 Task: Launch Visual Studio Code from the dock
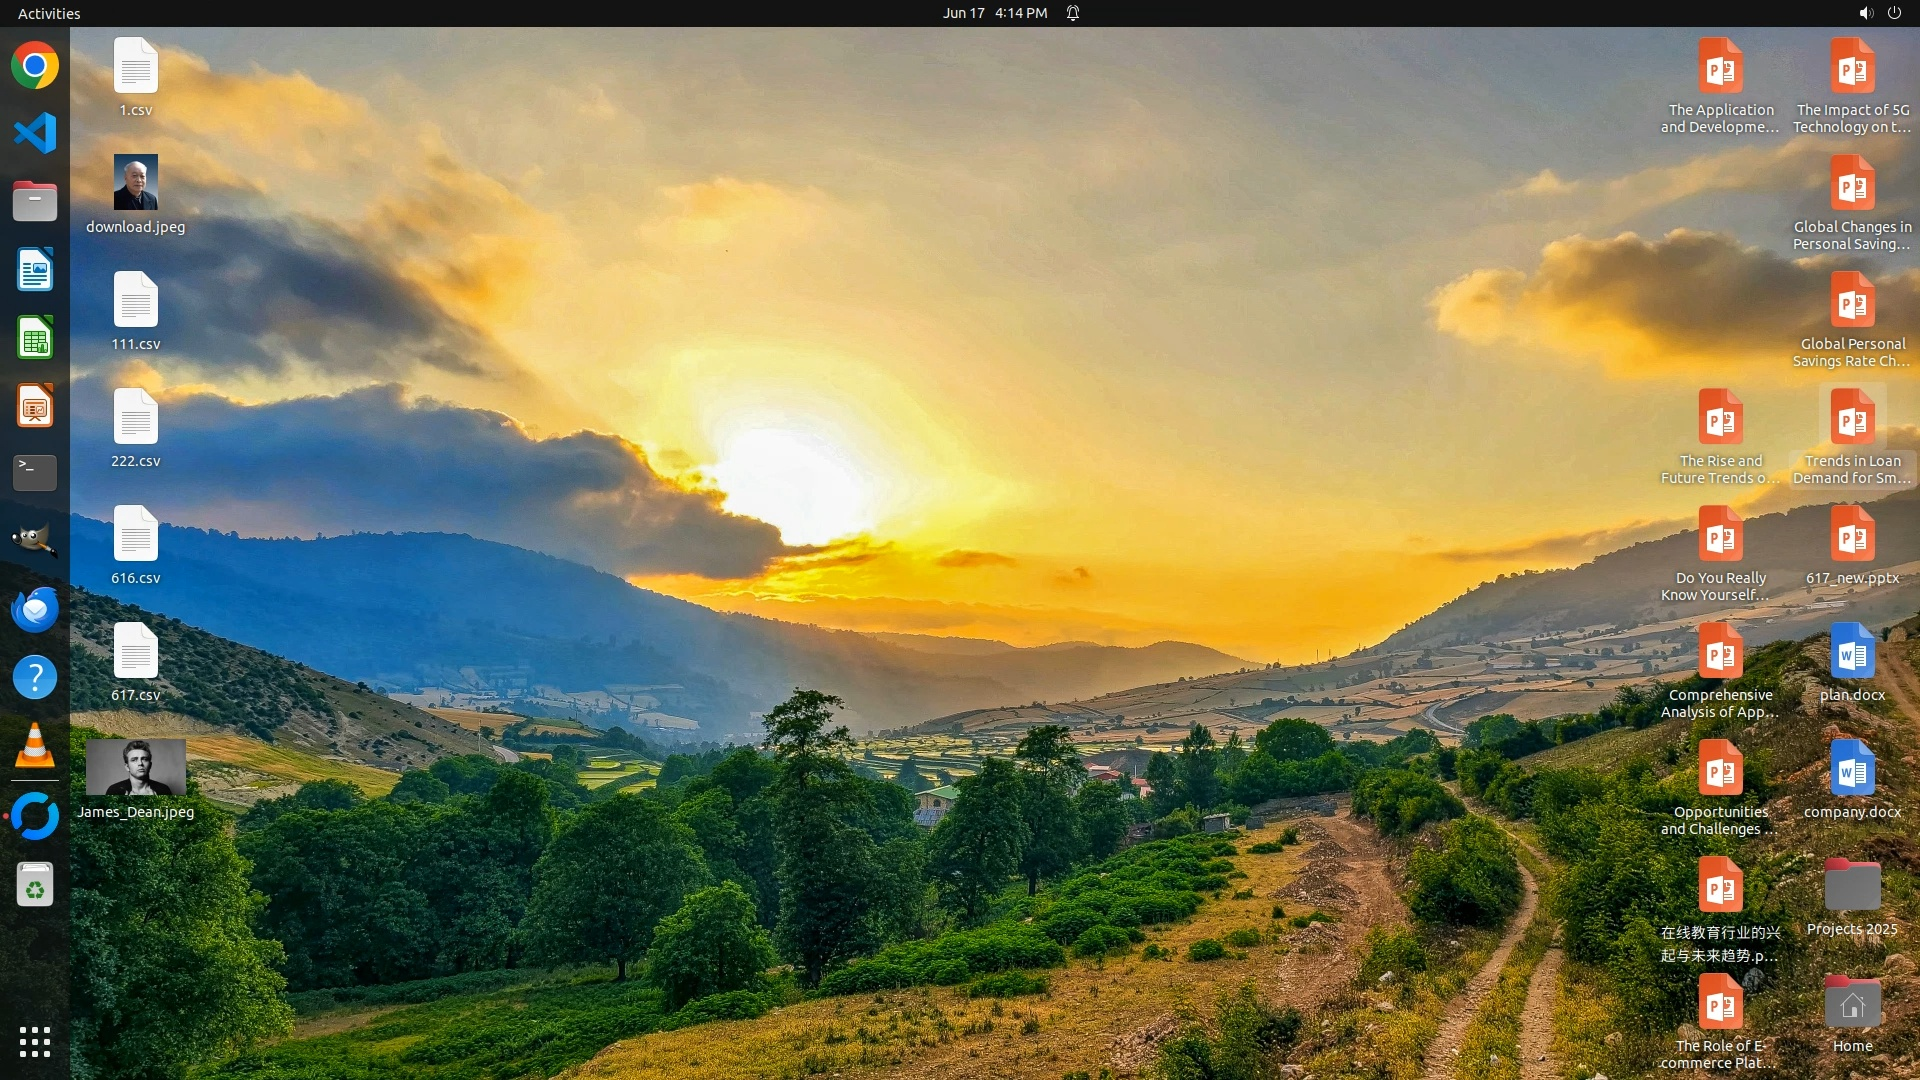point(35,133)
